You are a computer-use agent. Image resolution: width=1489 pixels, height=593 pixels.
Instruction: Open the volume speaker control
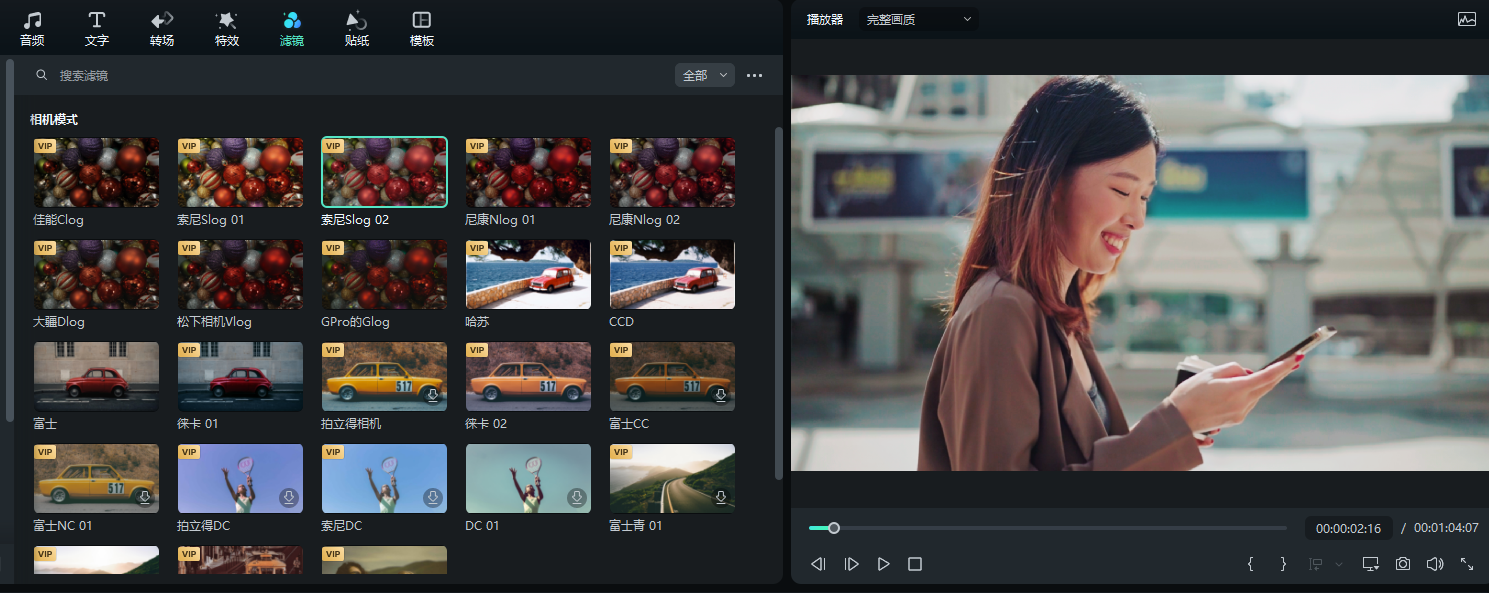click(x=1435, y=564)
